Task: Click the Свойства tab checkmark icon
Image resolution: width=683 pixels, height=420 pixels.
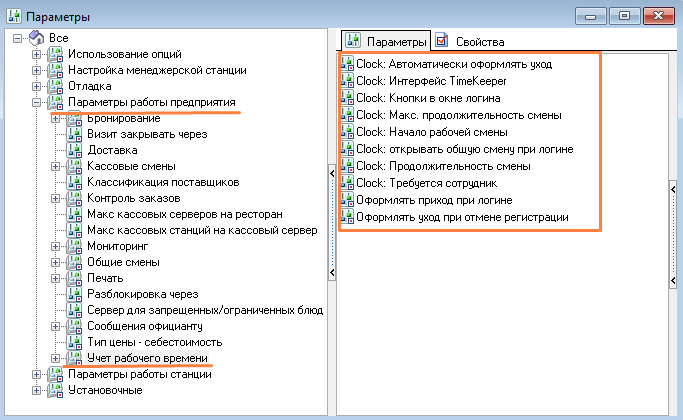Action: [441, 41]
